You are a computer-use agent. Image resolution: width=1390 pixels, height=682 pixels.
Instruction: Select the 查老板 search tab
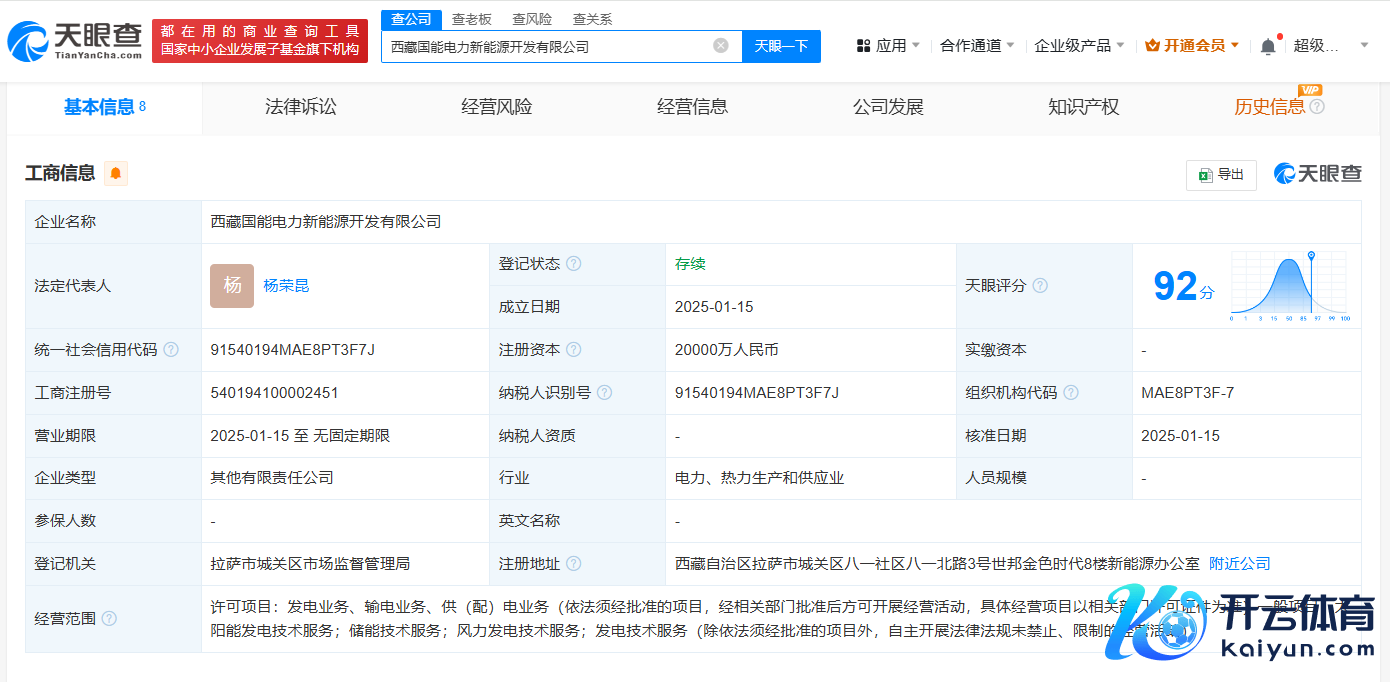(x=472, y=19)
